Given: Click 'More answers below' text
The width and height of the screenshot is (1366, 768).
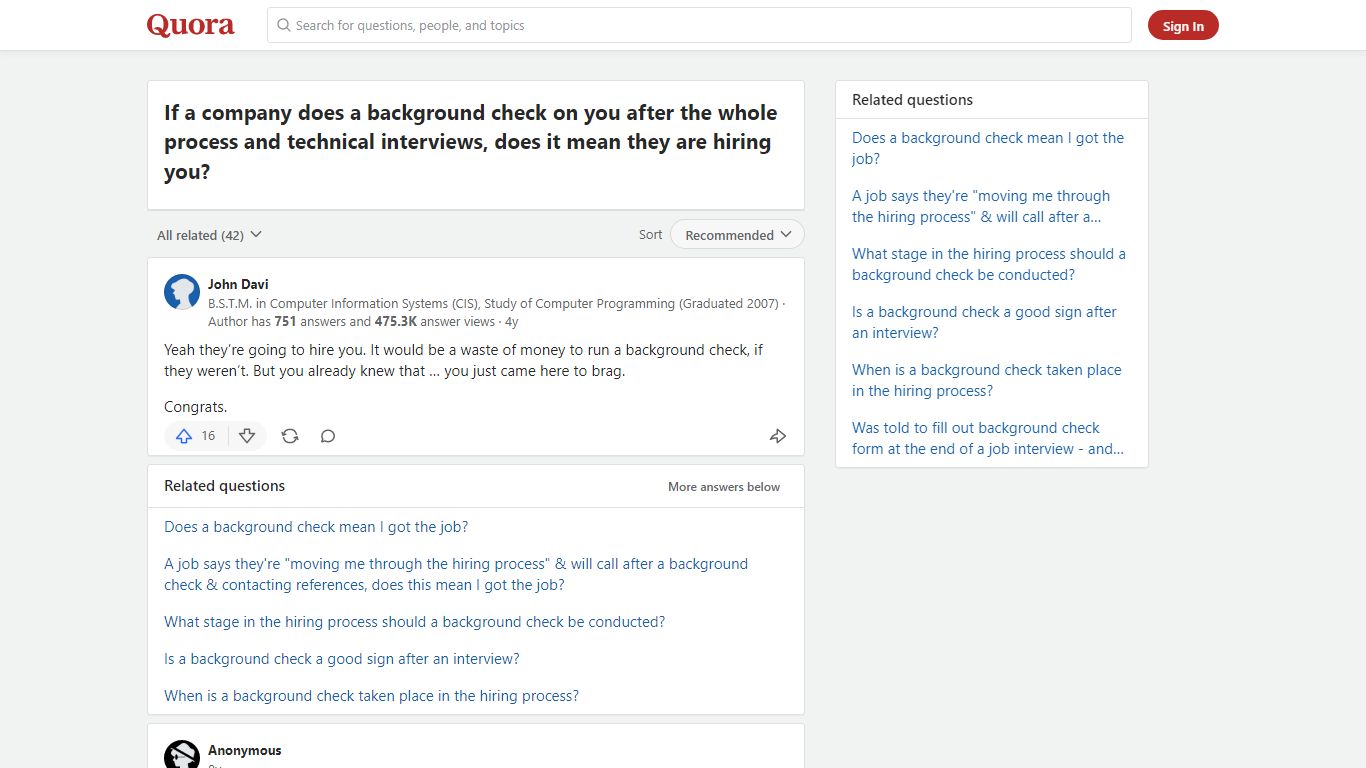Looking at the screenshot, I should coord(724,487).
